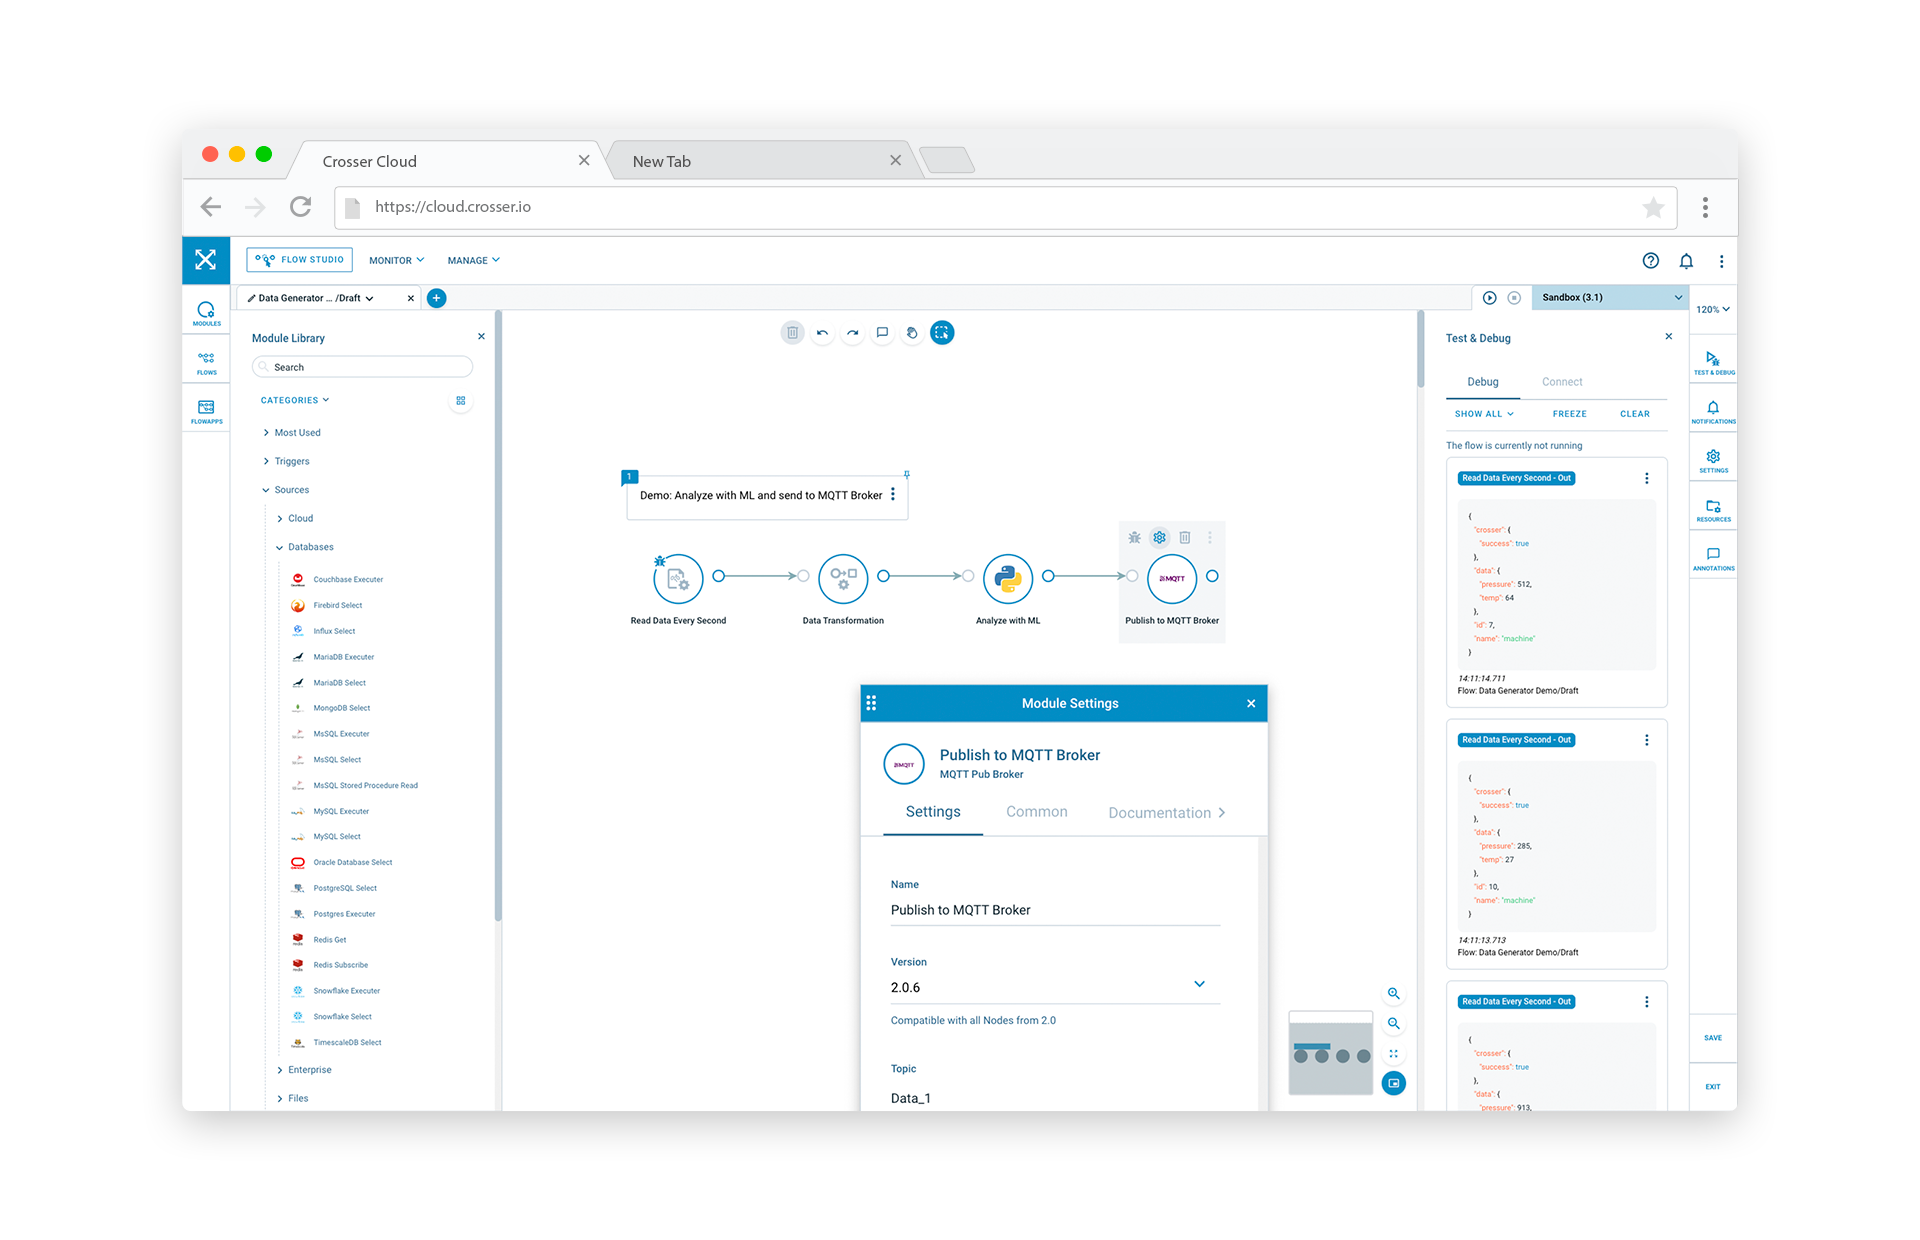Open Annotations in right sidebar
This screenshot has width=1920, height=1240.
coord(1713,559)
